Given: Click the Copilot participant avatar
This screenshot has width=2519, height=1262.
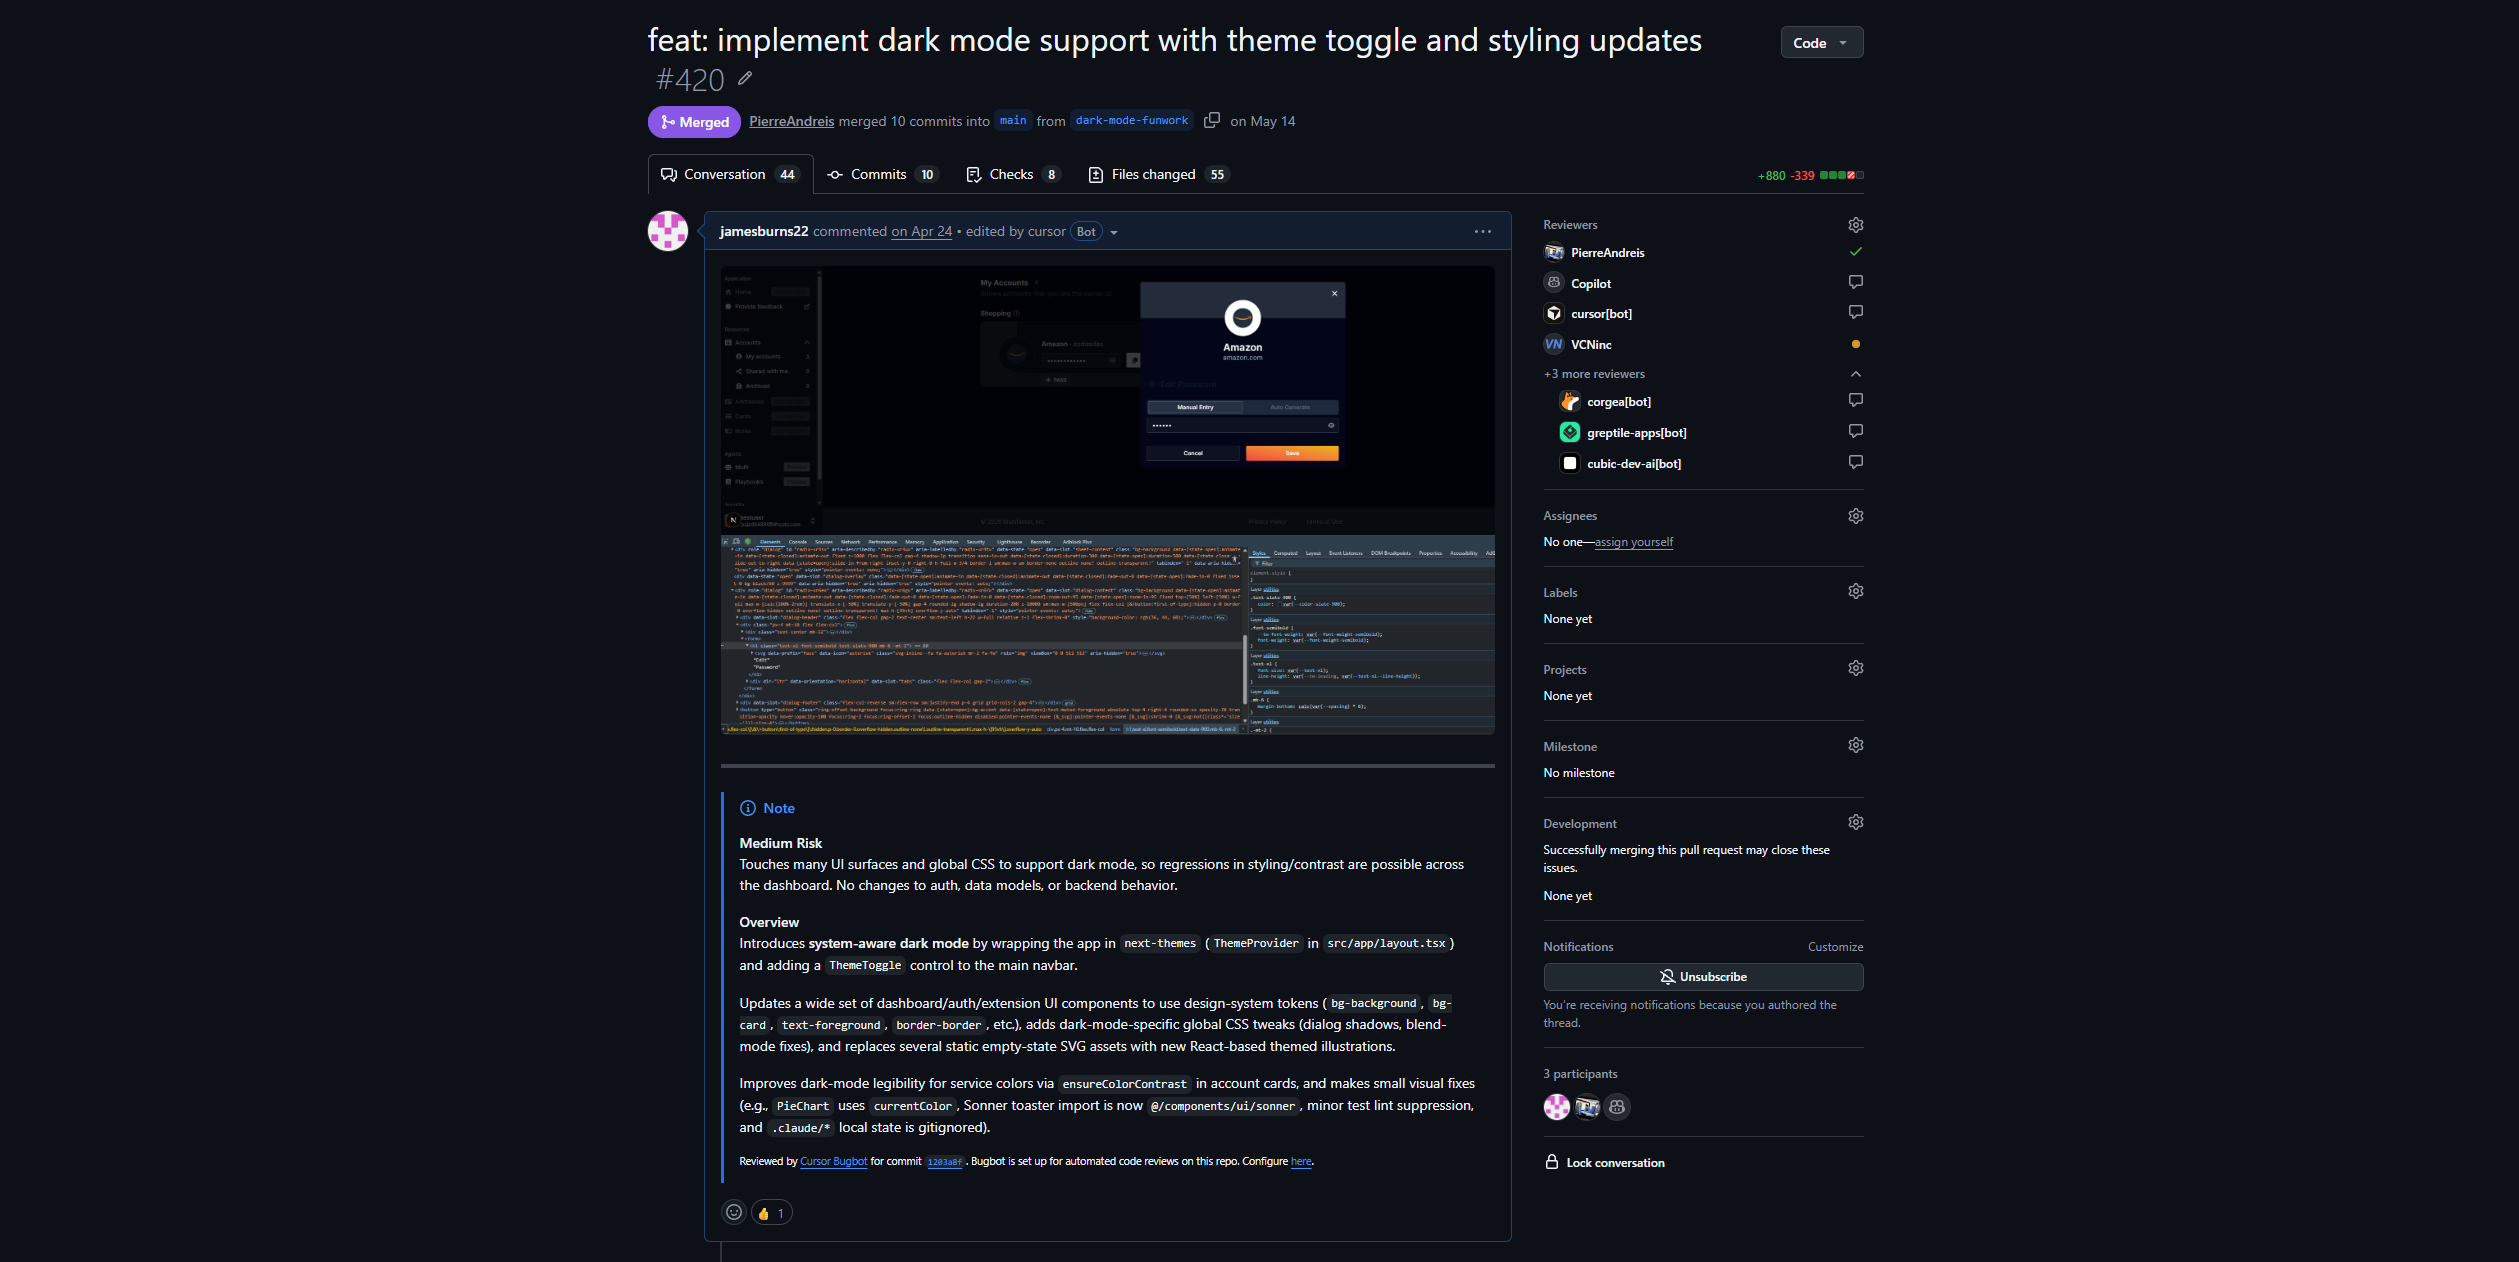Looking at the screenshot, I should [1617, 1107].
